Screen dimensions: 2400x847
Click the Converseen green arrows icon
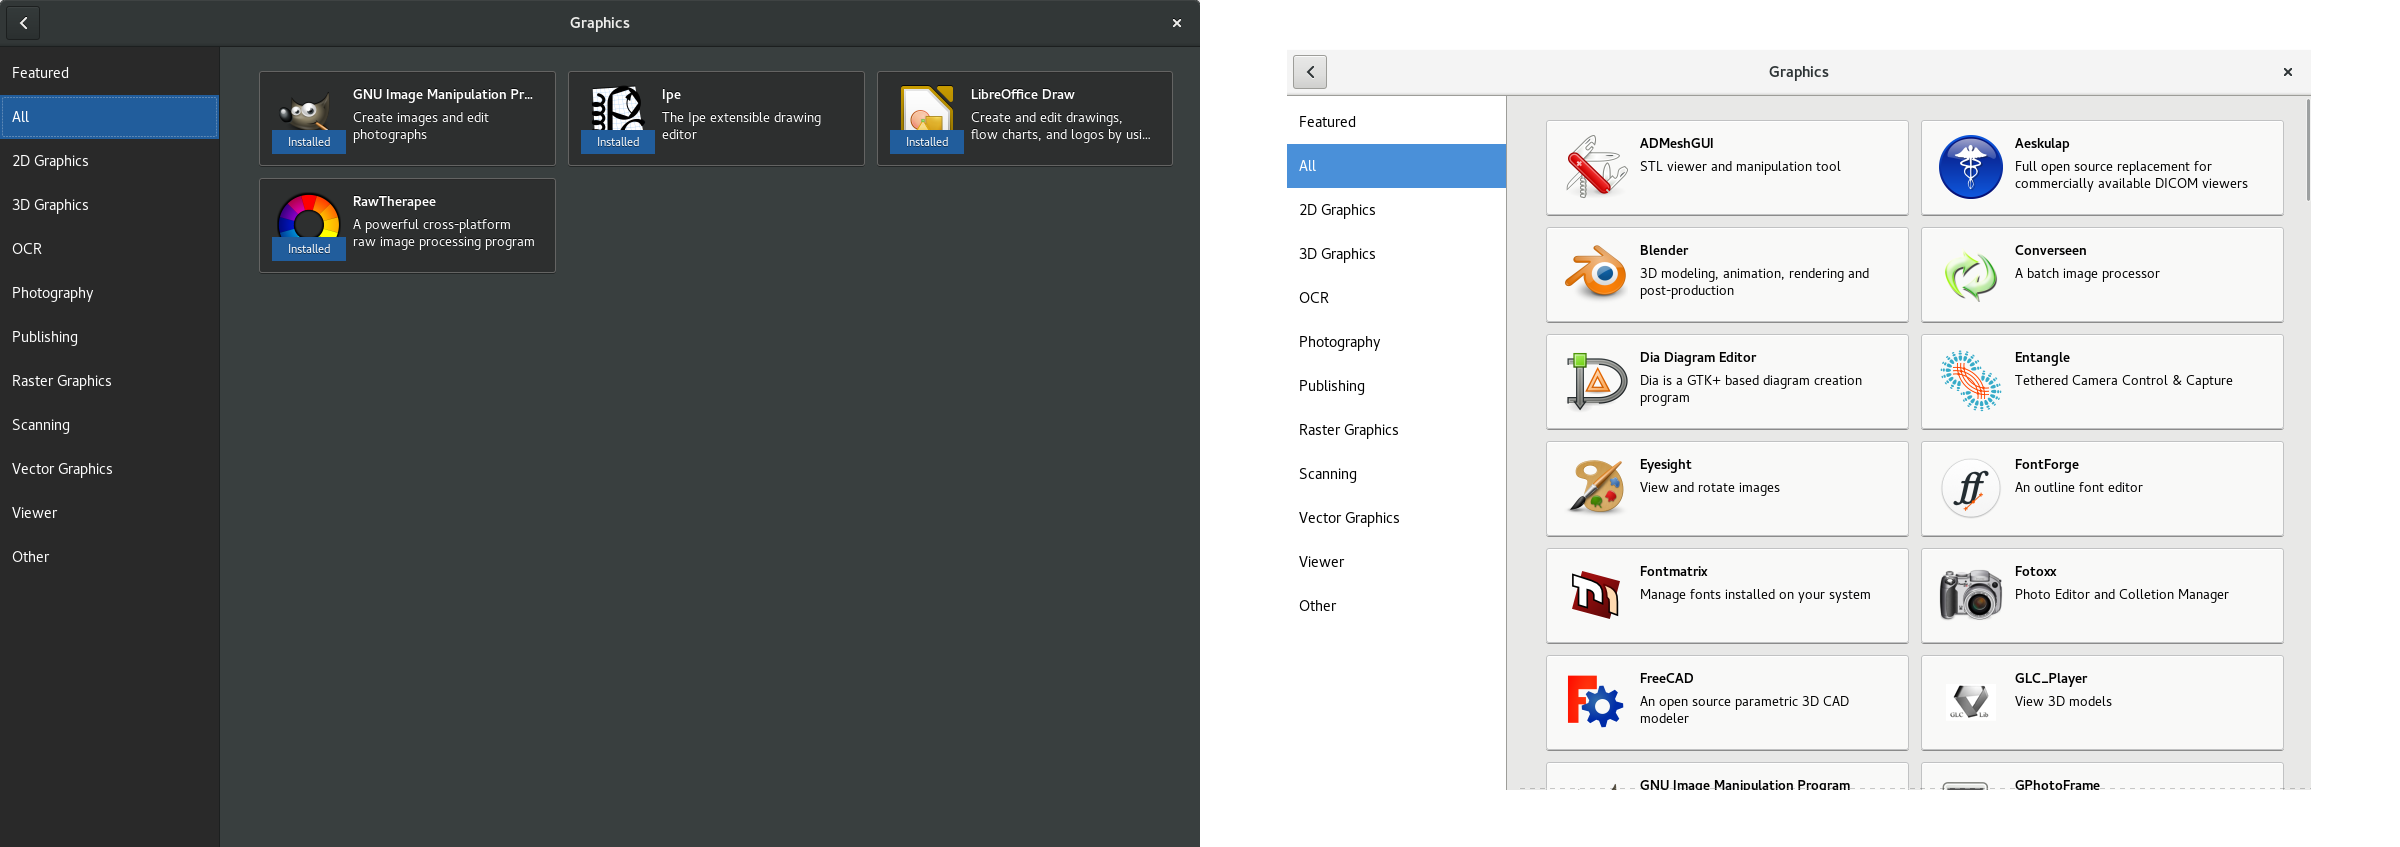point(1970,275)
